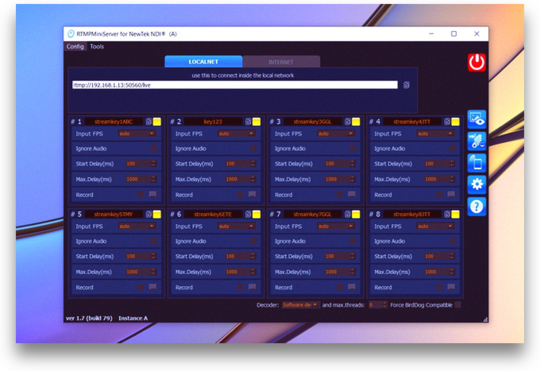Click the red power button icon
The height and width of the screenshot is (371, 540).
pyautogui.click(x=477, y=62)
